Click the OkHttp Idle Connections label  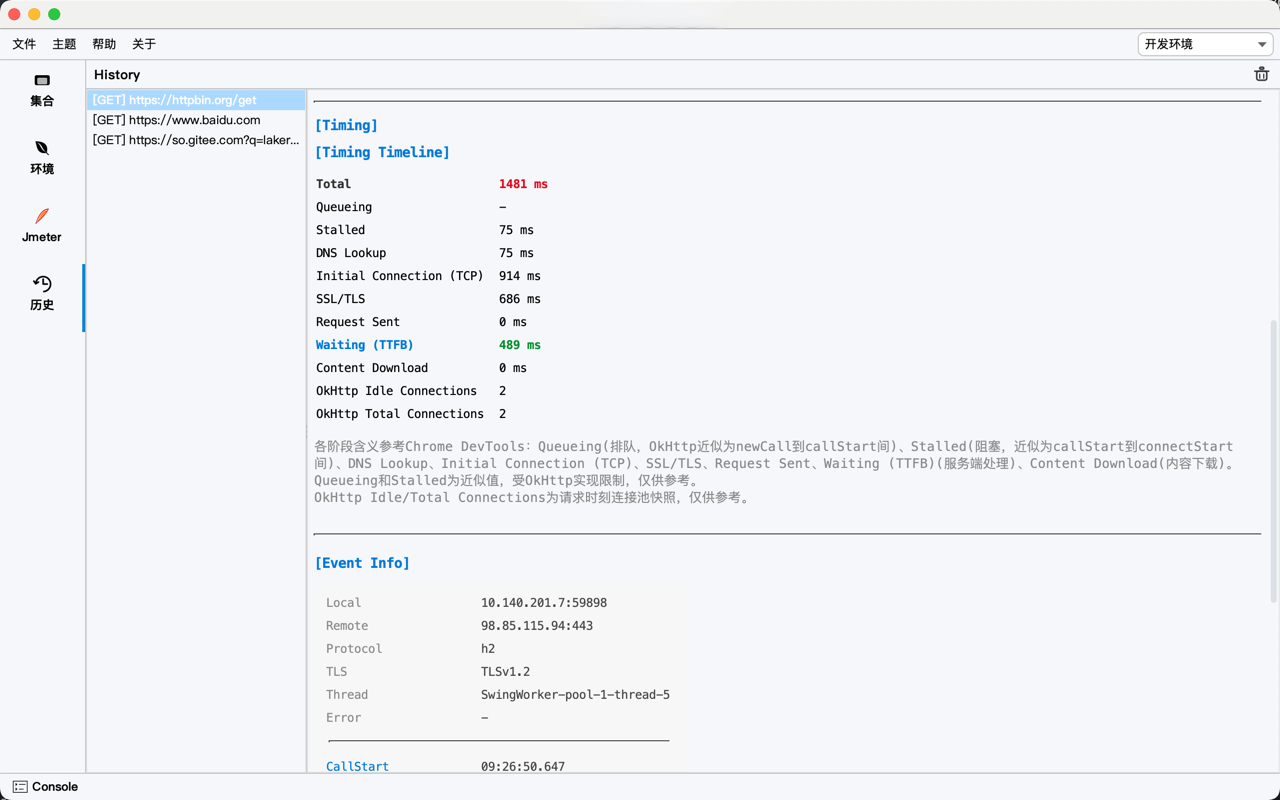tap(397, 391)
